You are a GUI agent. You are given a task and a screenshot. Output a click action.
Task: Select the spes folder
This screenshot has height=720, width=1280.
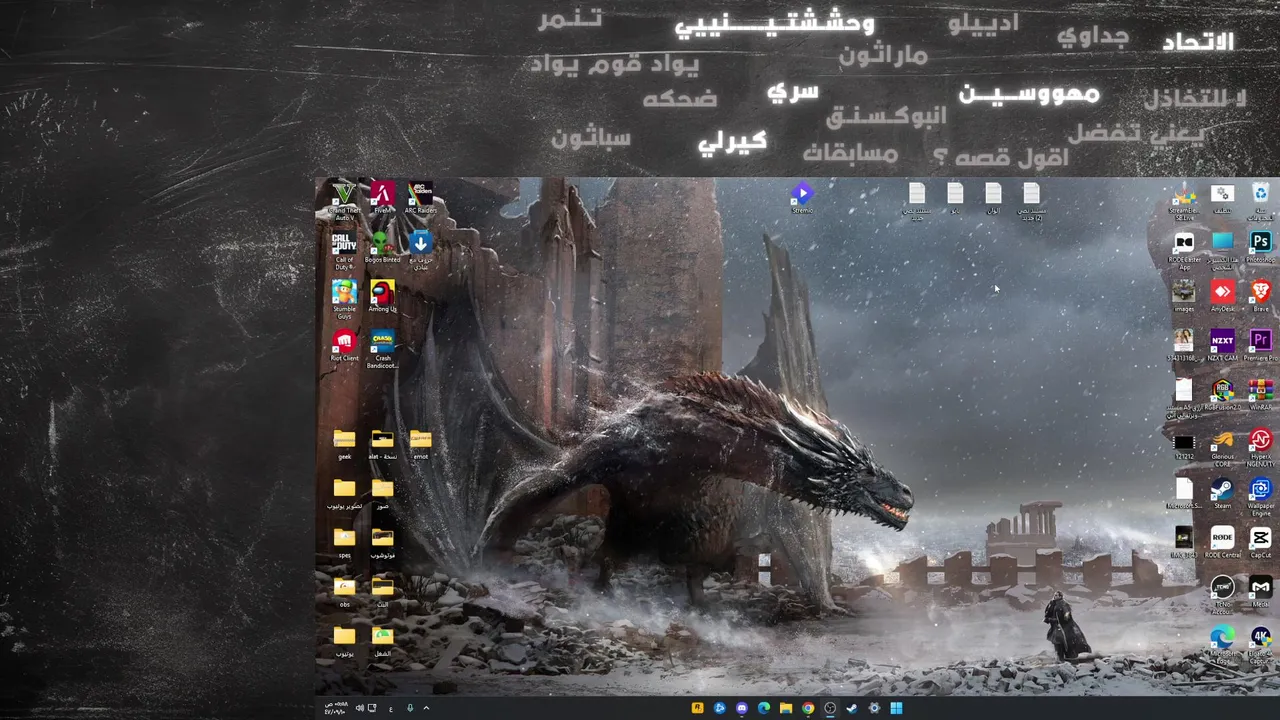[x=344, y=542]
